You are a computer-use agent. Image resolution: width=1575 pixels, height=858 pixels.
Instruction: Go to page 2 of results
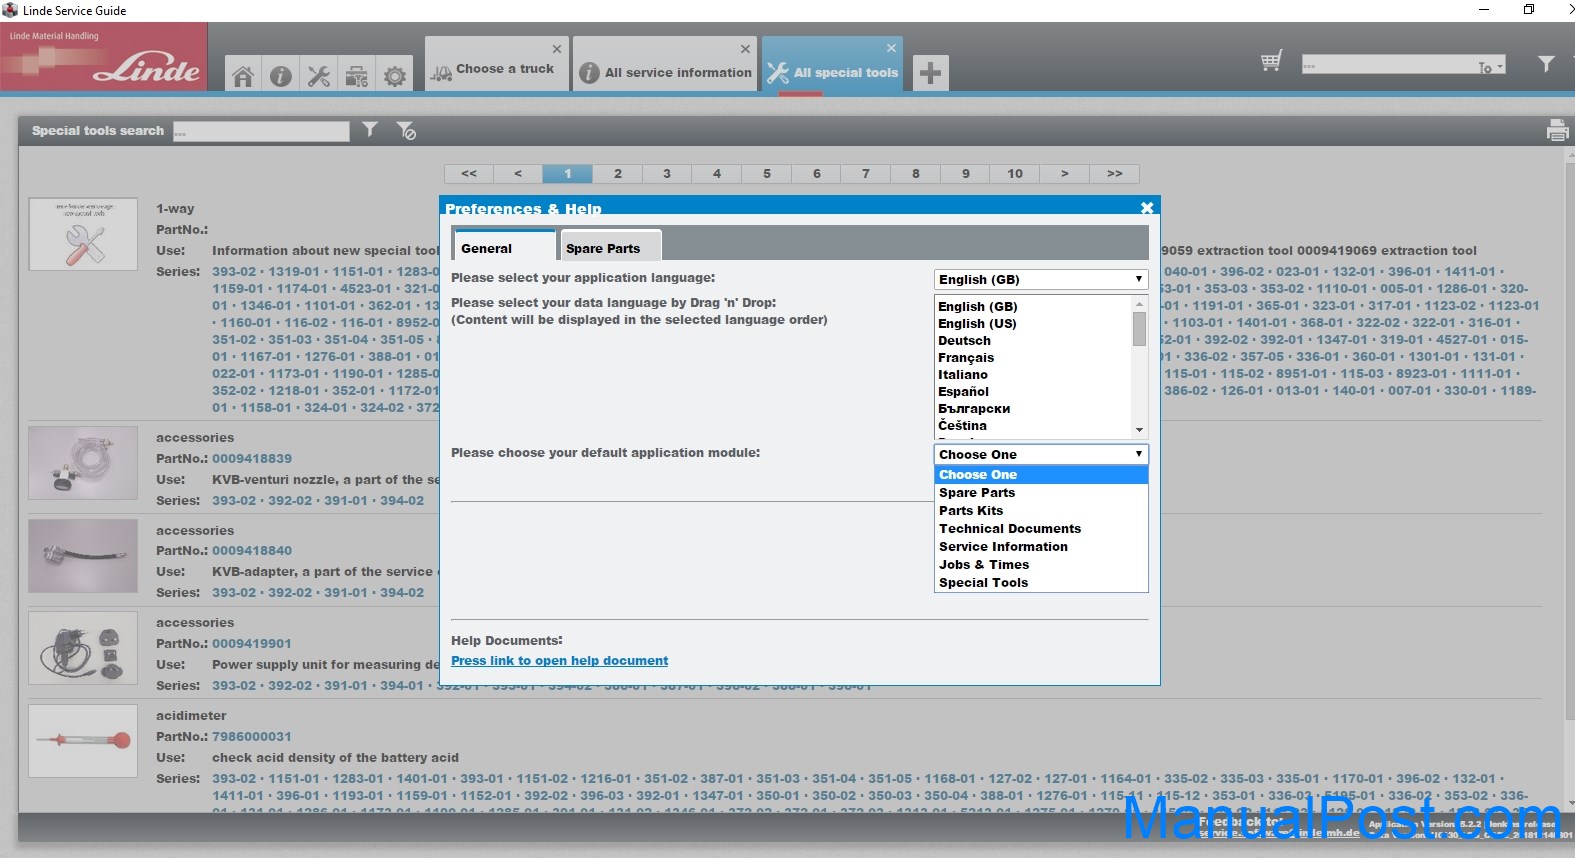tap(618, 174)
